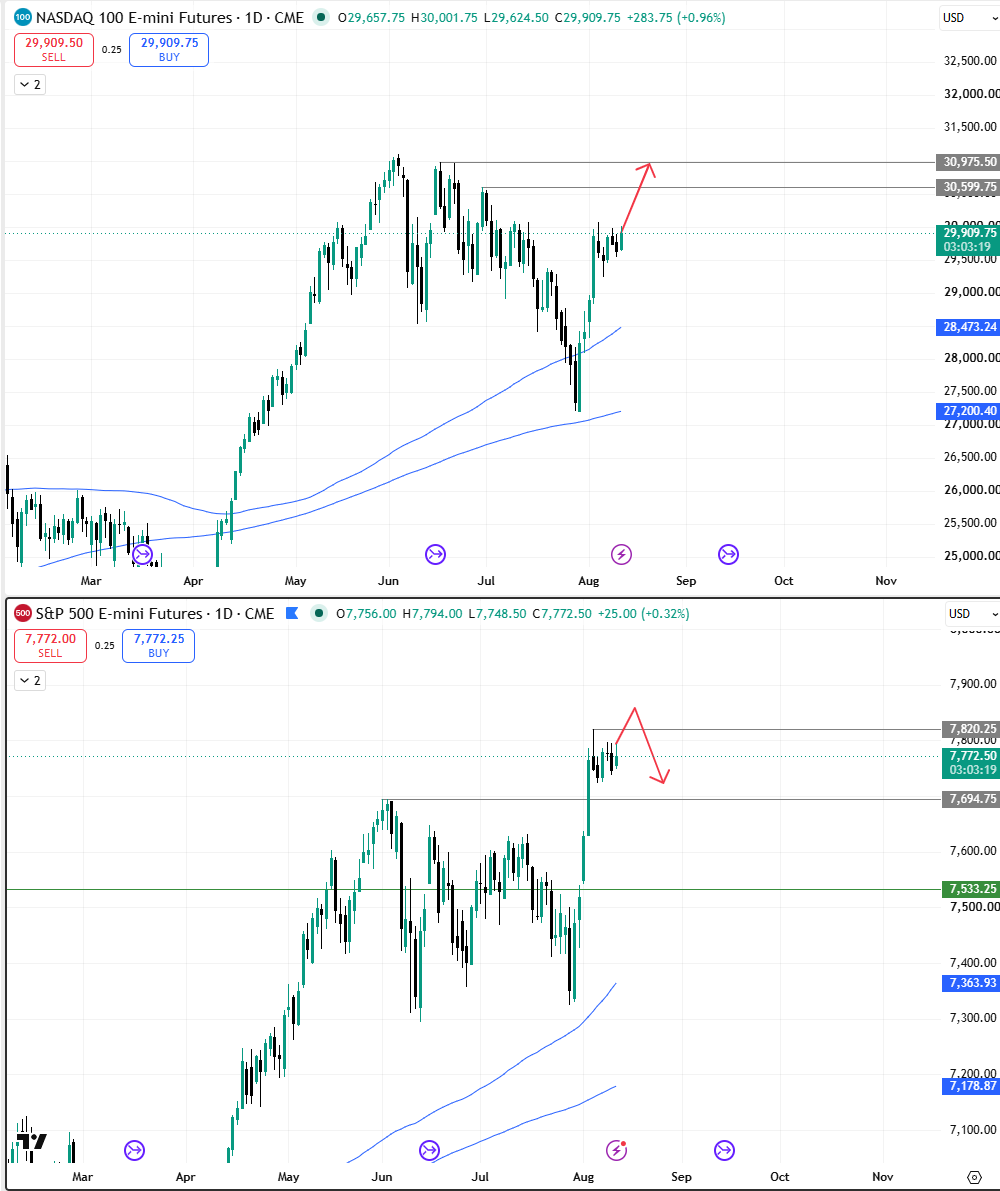
Task: Click the Nov label on S&P time axis
Action: click(882, 1177)
